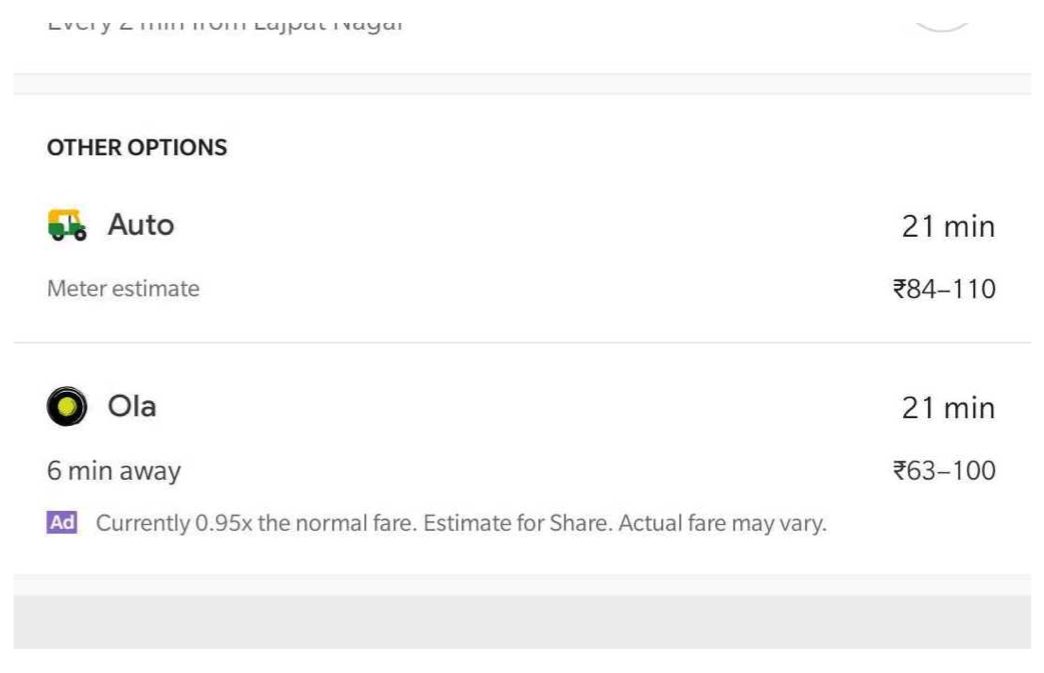Click the gray separator strip above OTHER OPTIONS

coord(521,84)
